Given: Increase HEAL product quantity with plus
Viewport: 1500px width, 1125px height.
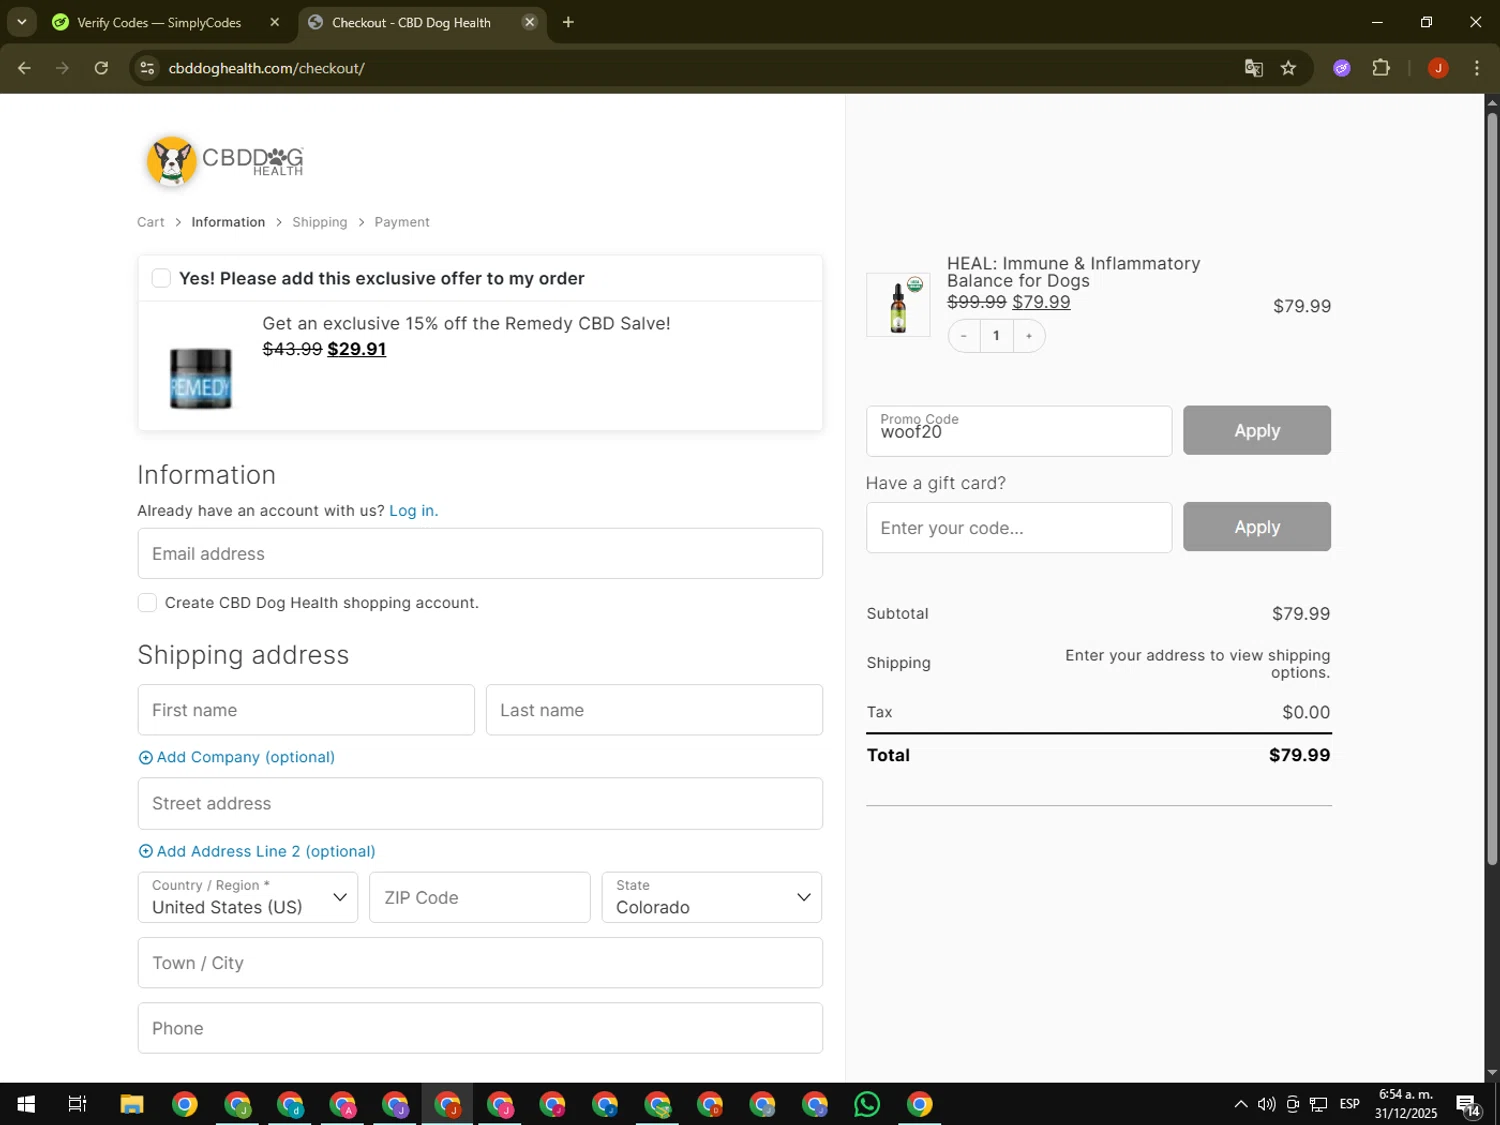Looking at the screenshot, I should tap(1028, 336).
